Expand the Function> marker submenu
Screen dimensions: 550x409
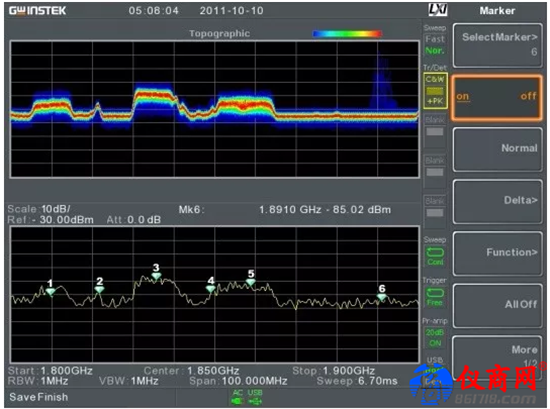(x=497, y=253)
